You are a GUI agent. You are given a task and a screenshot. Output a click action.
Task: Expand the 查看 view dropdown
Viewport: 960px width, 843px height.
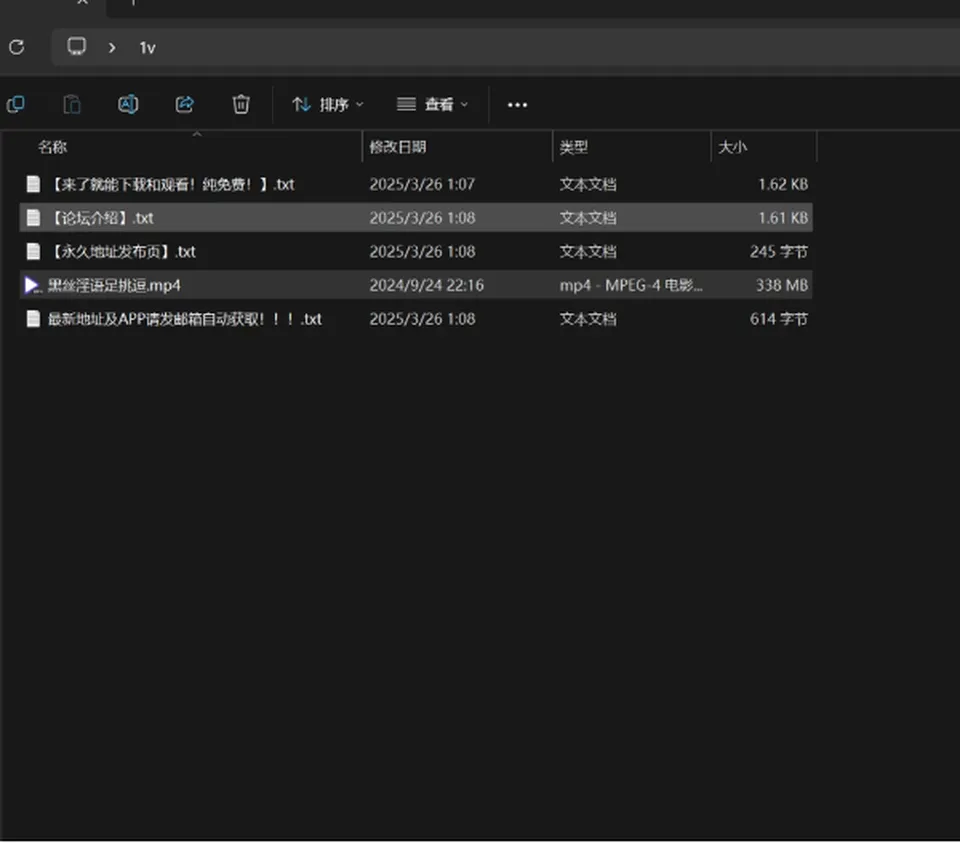432,105
